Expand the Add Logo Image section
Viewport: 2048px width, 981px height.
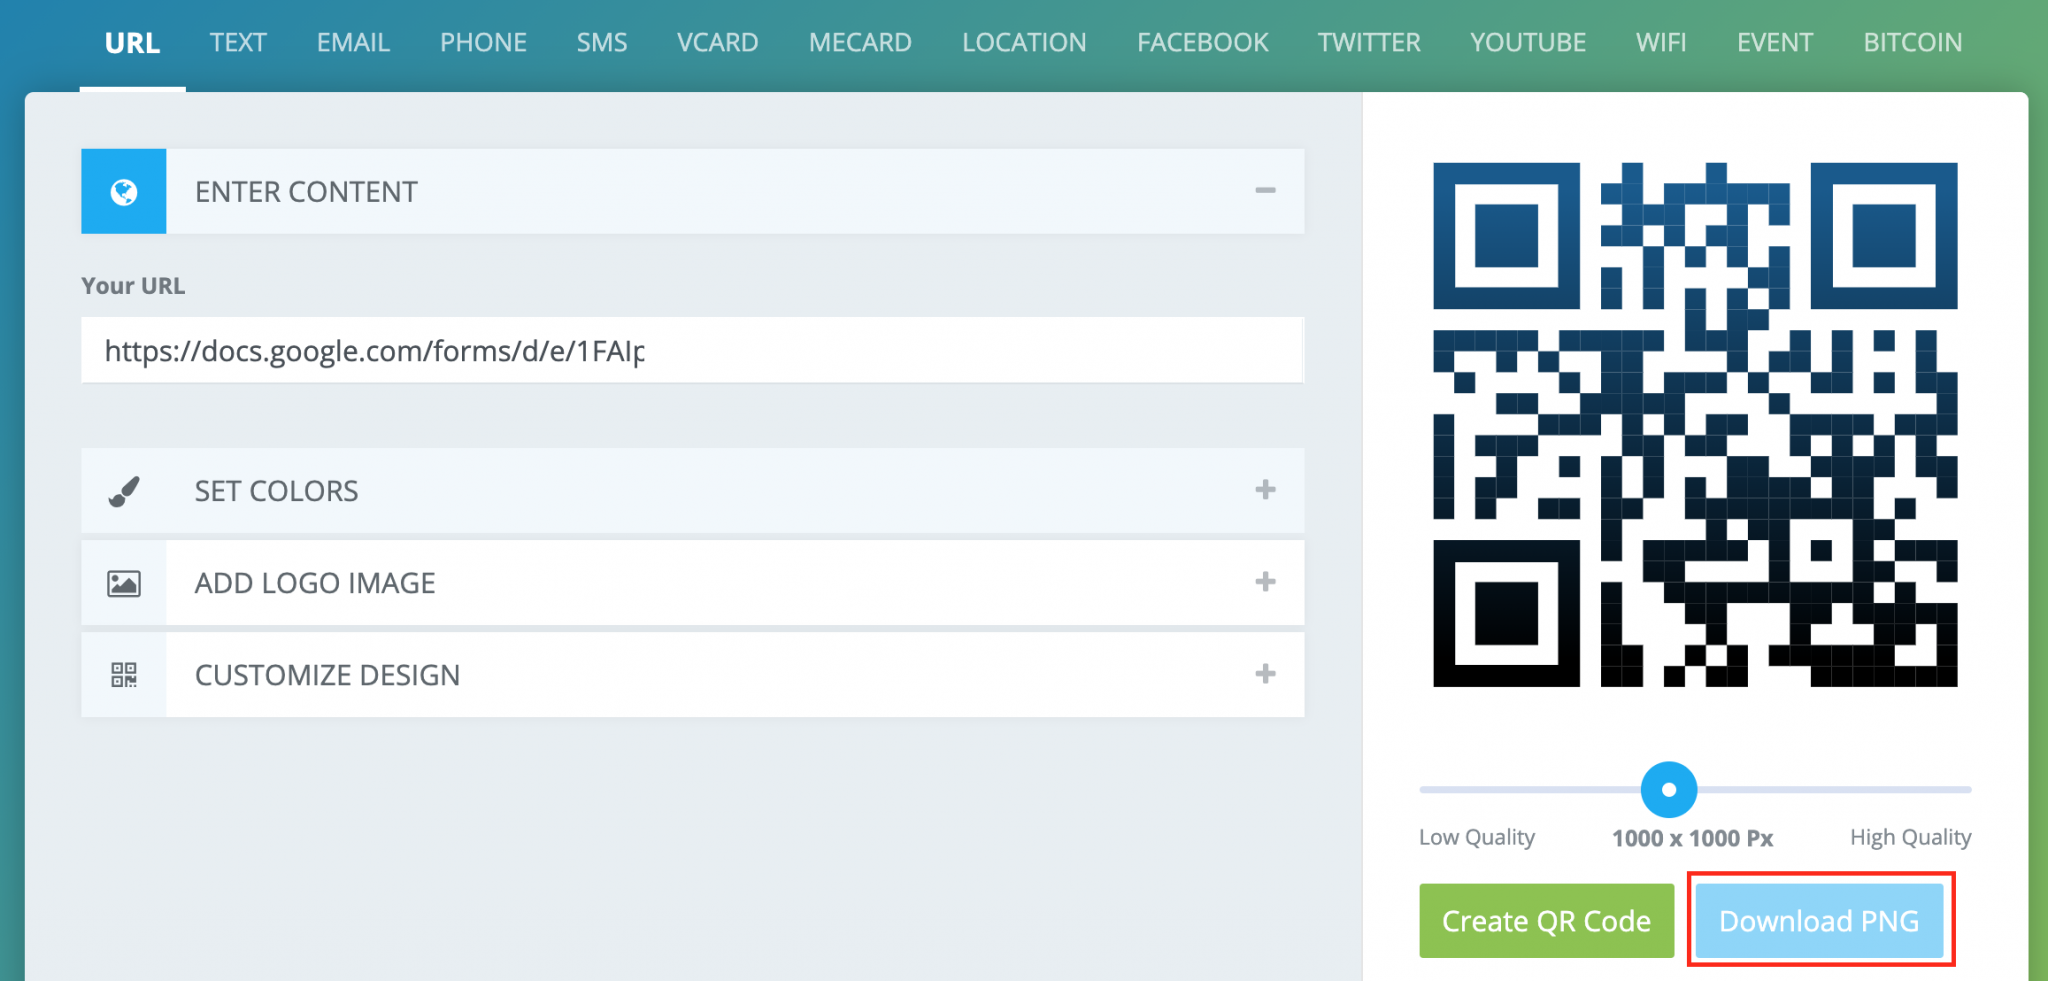coord(1265,583)
